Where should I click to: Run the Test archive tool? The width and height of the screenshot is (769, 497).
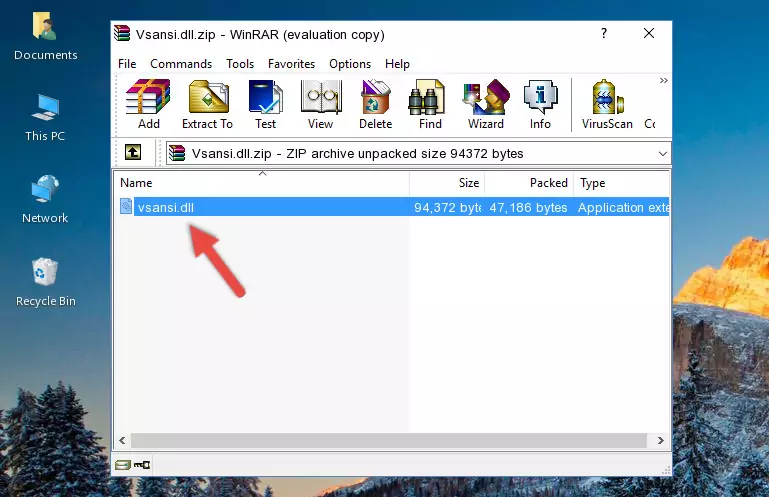pyautogui.click(x=265, y=105)
